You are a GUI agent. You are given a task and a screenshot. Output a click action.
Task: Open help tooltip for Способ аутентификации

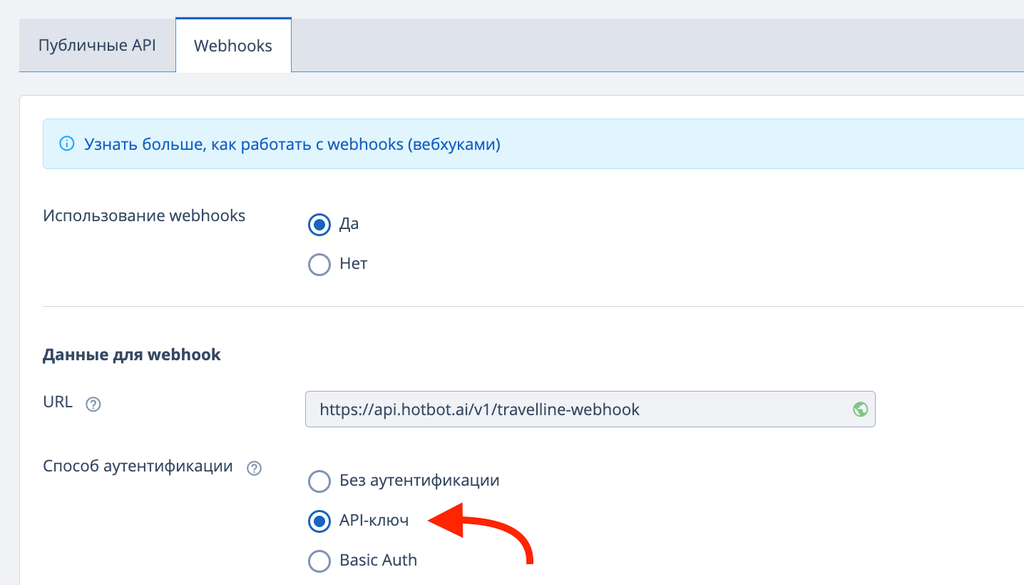pyautogui.click(x=254, y=468)
